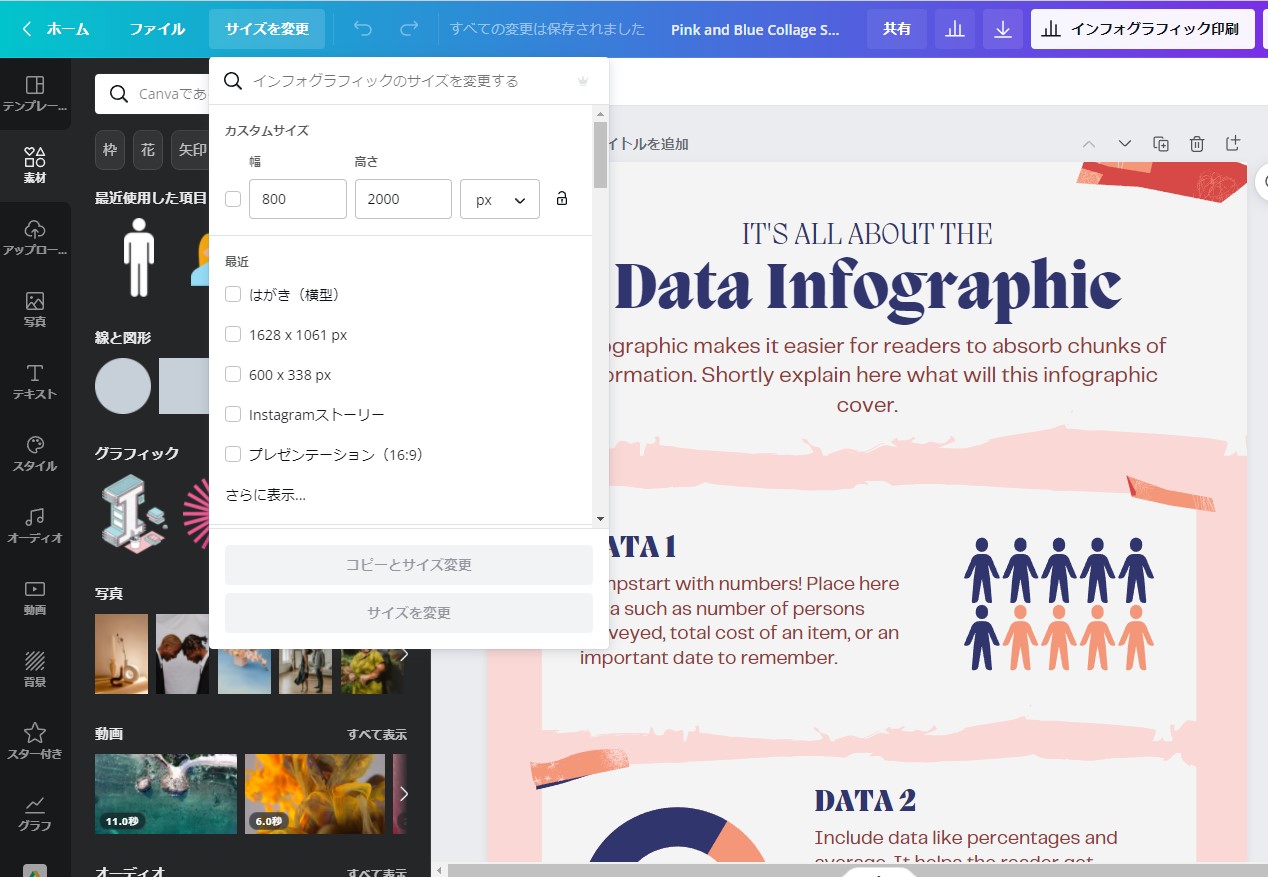Open the 写真 photos sidebar panel
1268x877 pixels.
point(35,310)
